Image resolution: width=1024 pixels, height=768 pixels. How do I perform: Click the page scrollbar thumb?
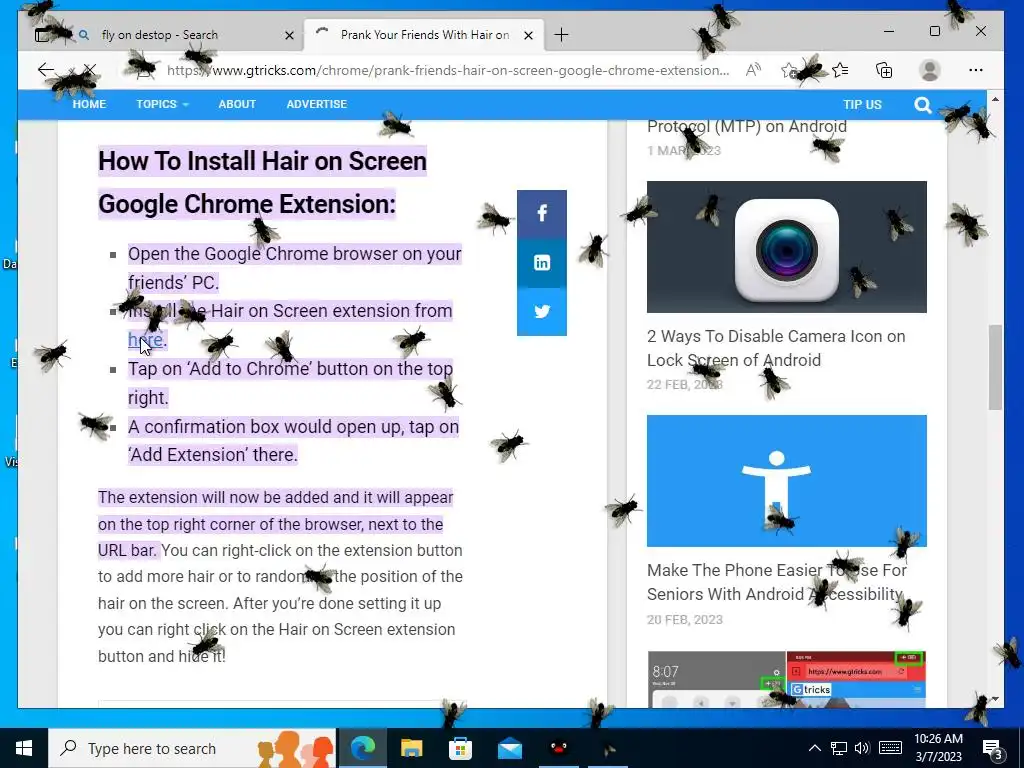(x=995, y=367)
